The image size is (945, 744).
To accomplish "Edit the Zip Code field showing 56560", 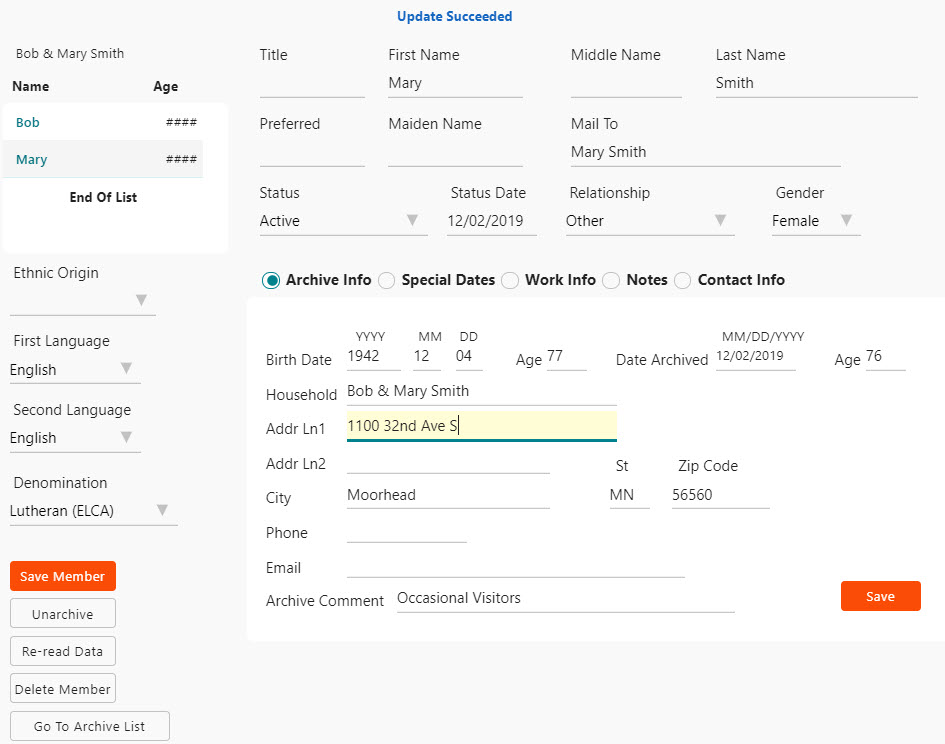I will point(721,496).
